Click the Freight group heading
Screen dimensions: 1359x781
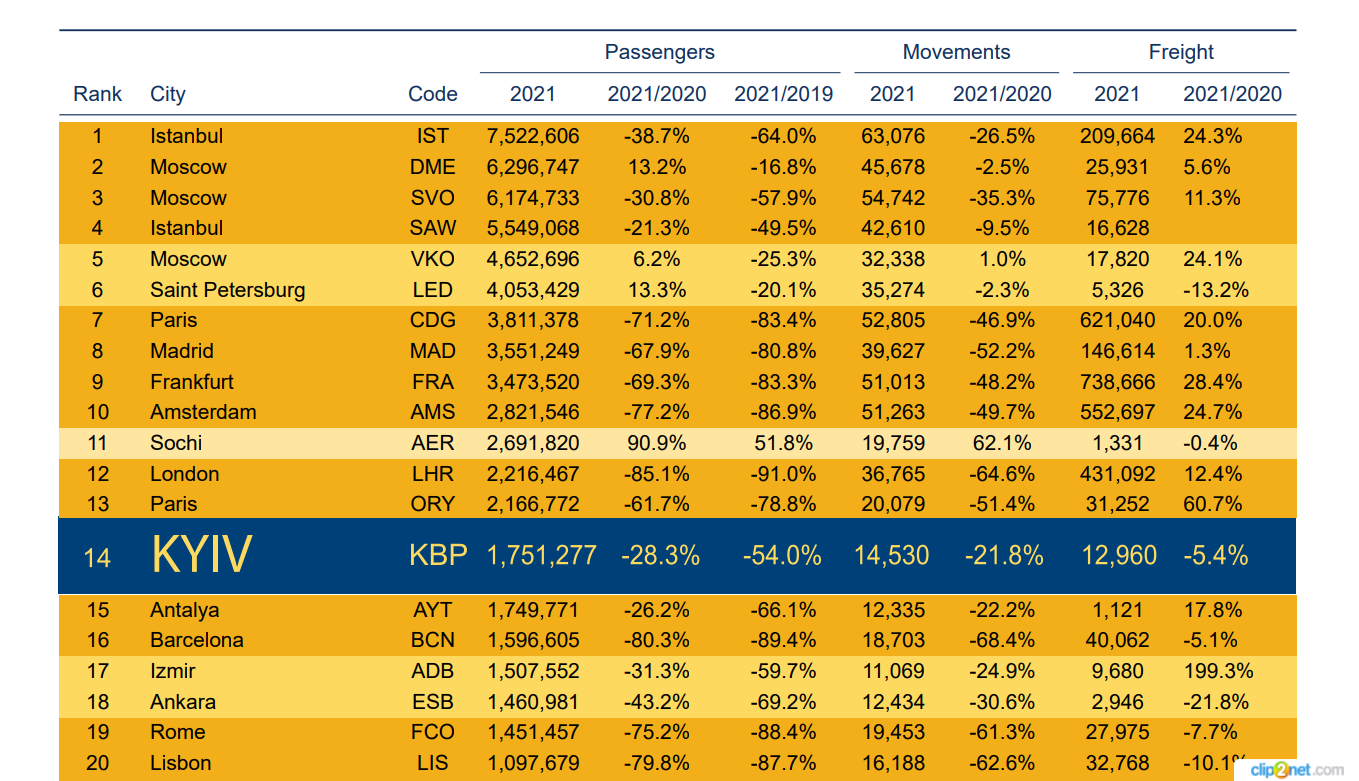pyautogui.click(x=1181, y=52)
